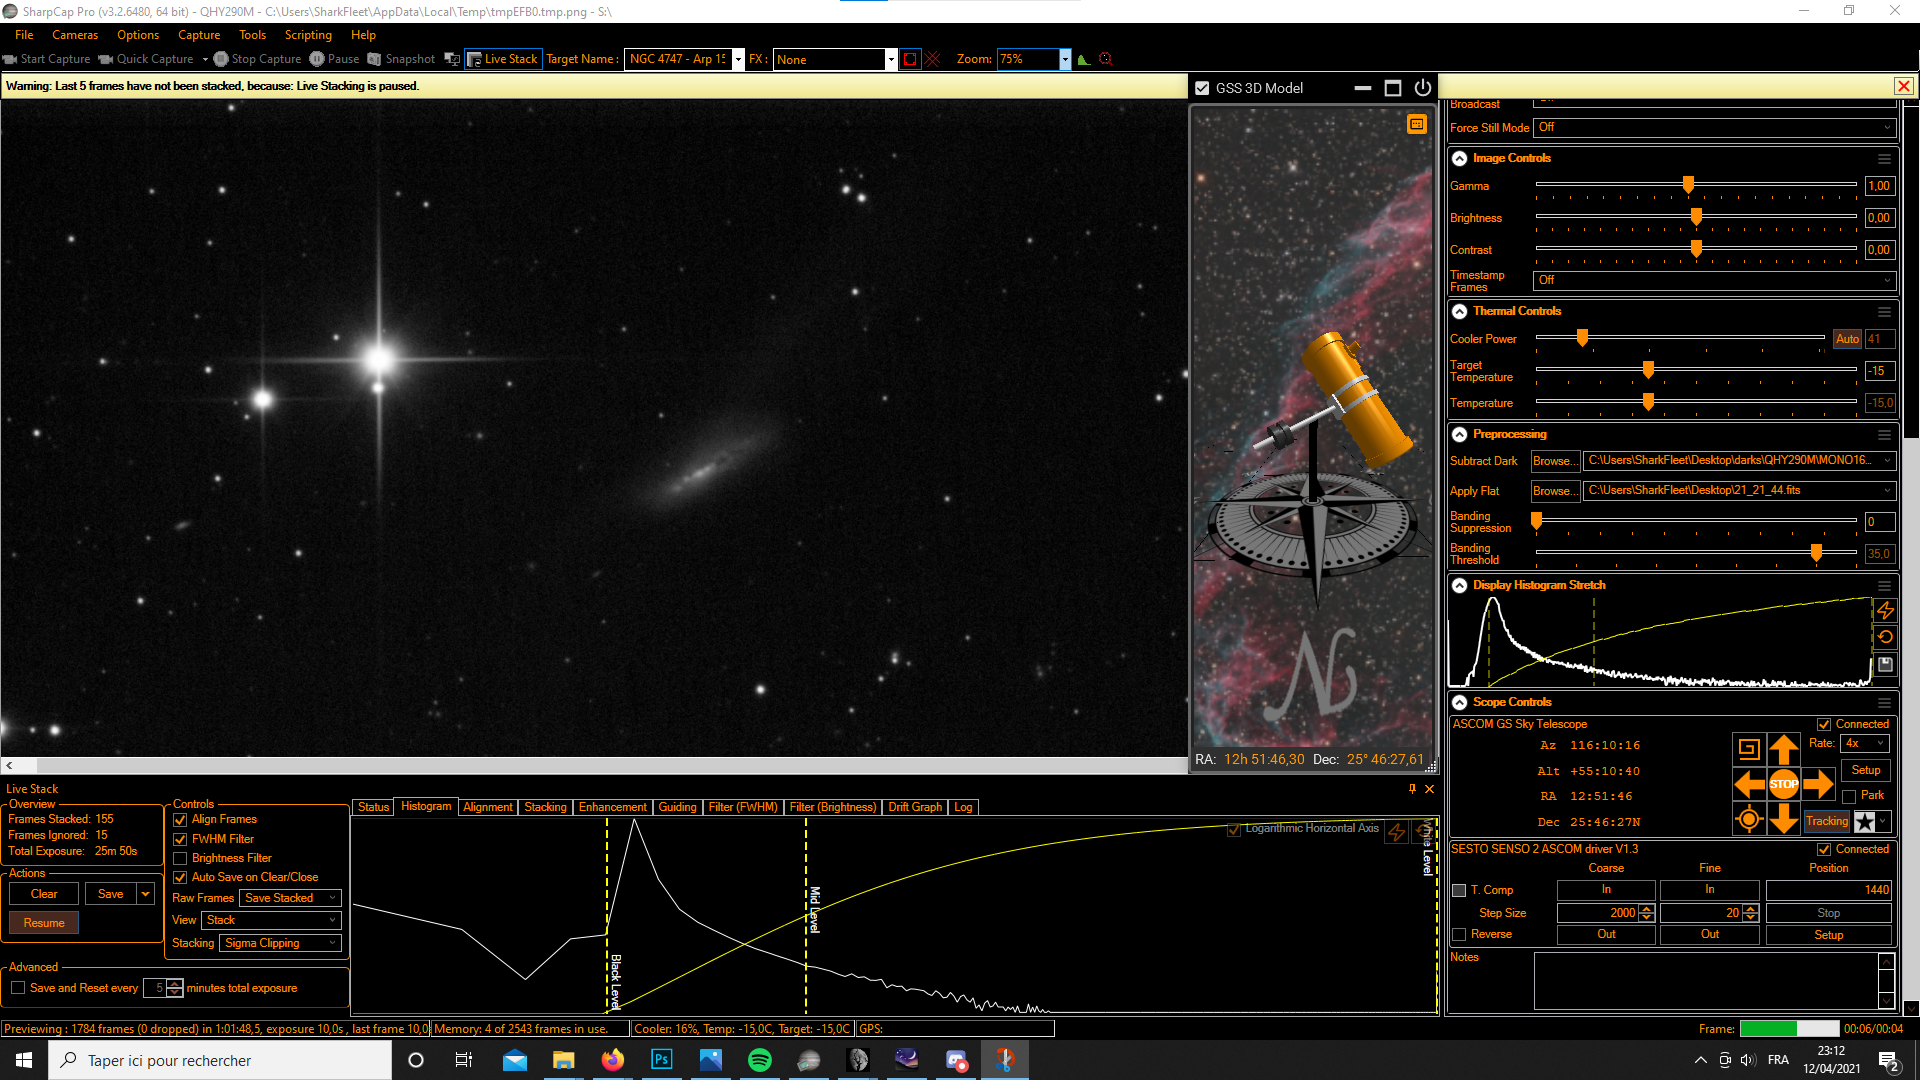Viewport: 1920px width, 1080px height.
Task: Uncheck the FWHM Filter option
Action: (181, 839)
